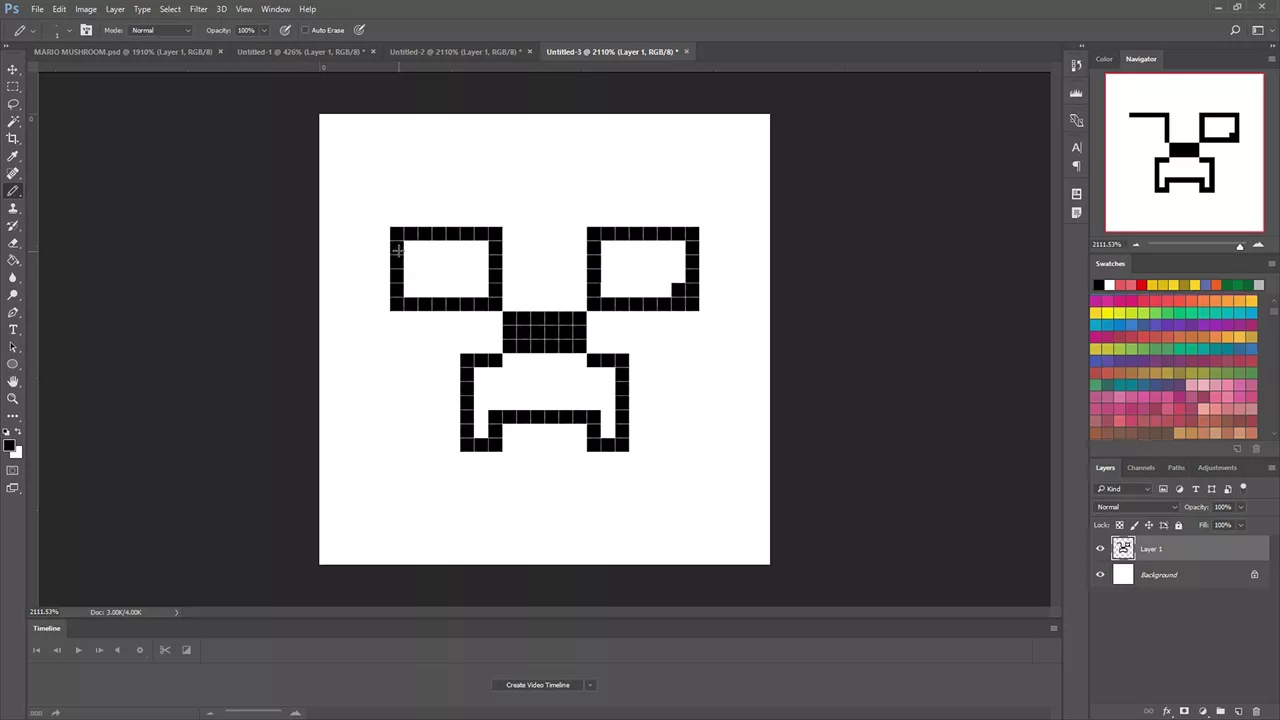
Task: Create new layer icon in Layers panel
Action: 1238,711
